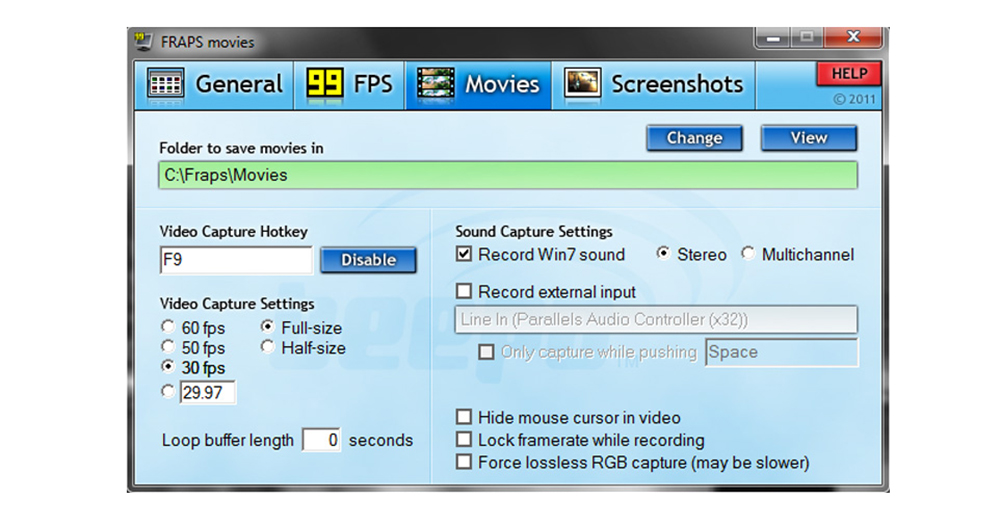Open the red HELP button
Viewport: 1000px width, 524px height.
pyautogui.click(x=849, y=74)
